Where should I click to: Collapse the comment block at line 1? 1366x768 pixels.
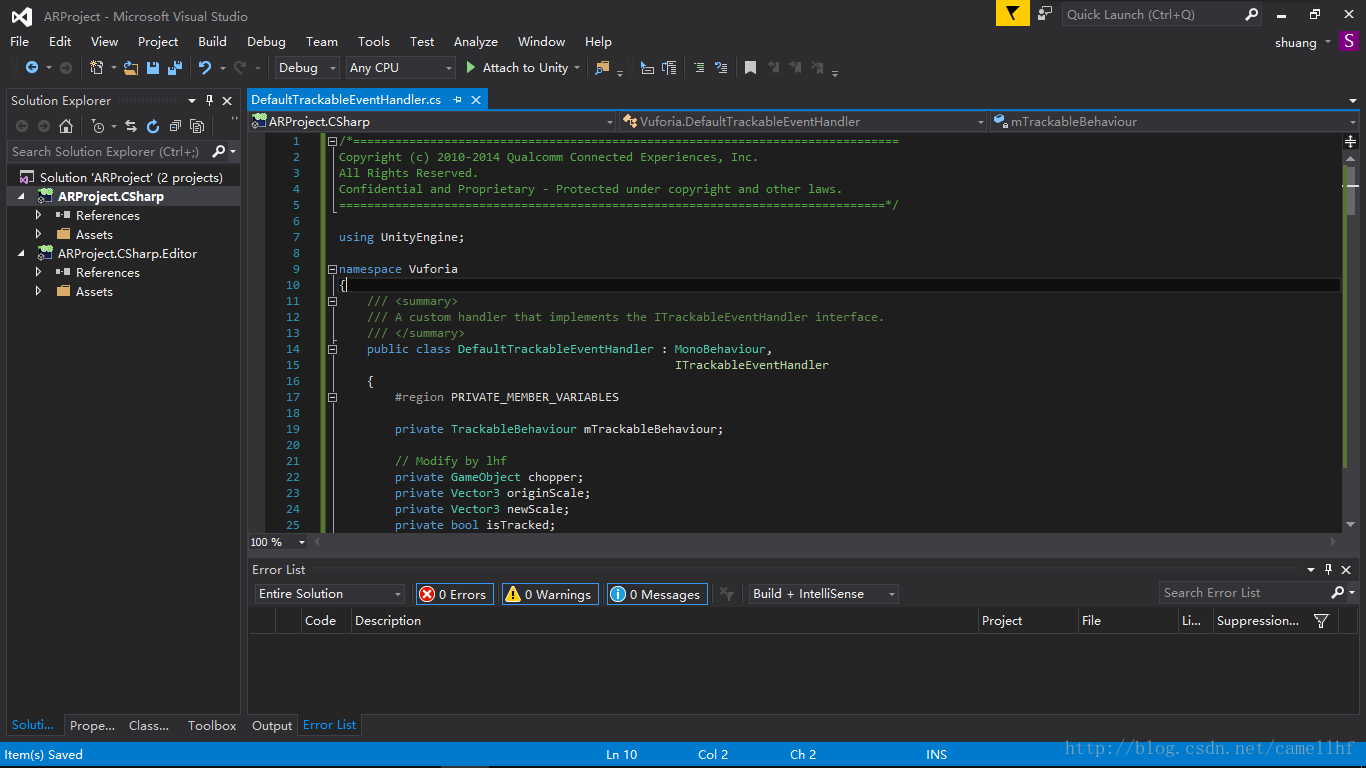(x=333, y=141)
